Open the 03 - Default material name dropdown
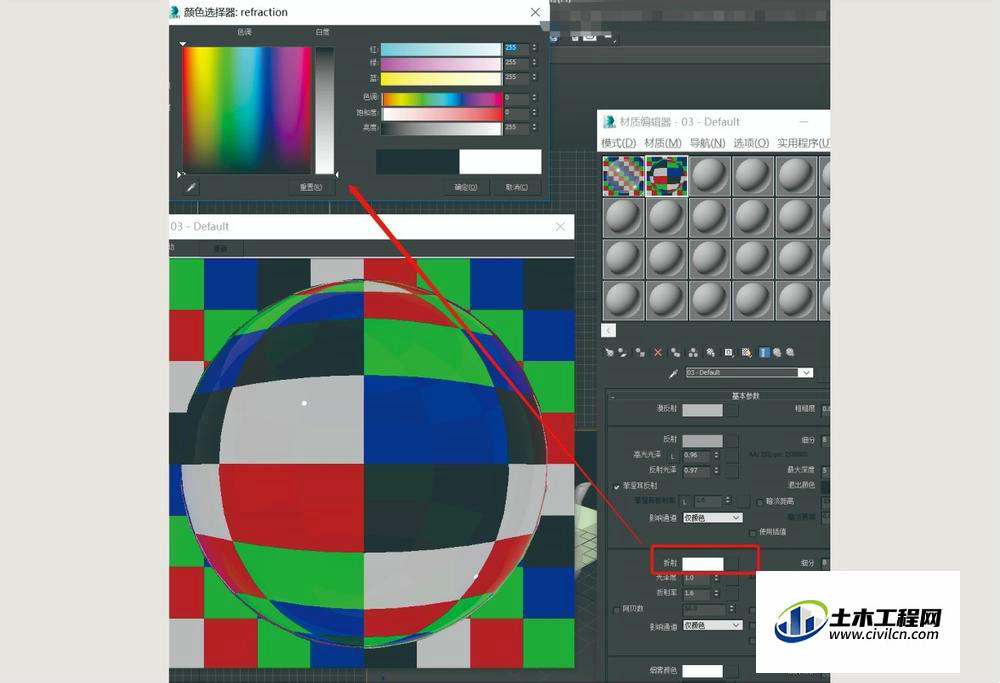The image size is (1000, 683). [806, 372]
